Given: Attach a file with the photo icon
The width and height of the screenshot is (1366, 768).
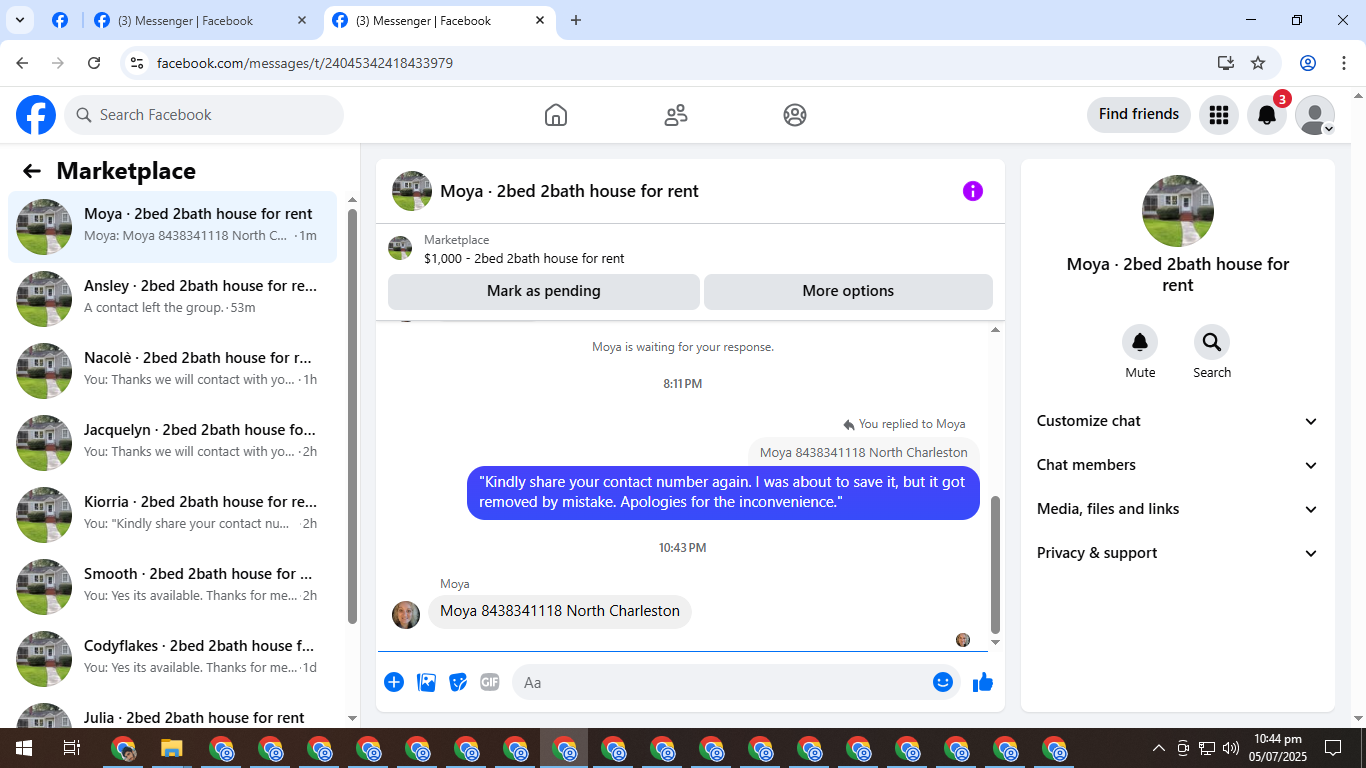Looking at the screenshot, I should click(x=426, y=682).
